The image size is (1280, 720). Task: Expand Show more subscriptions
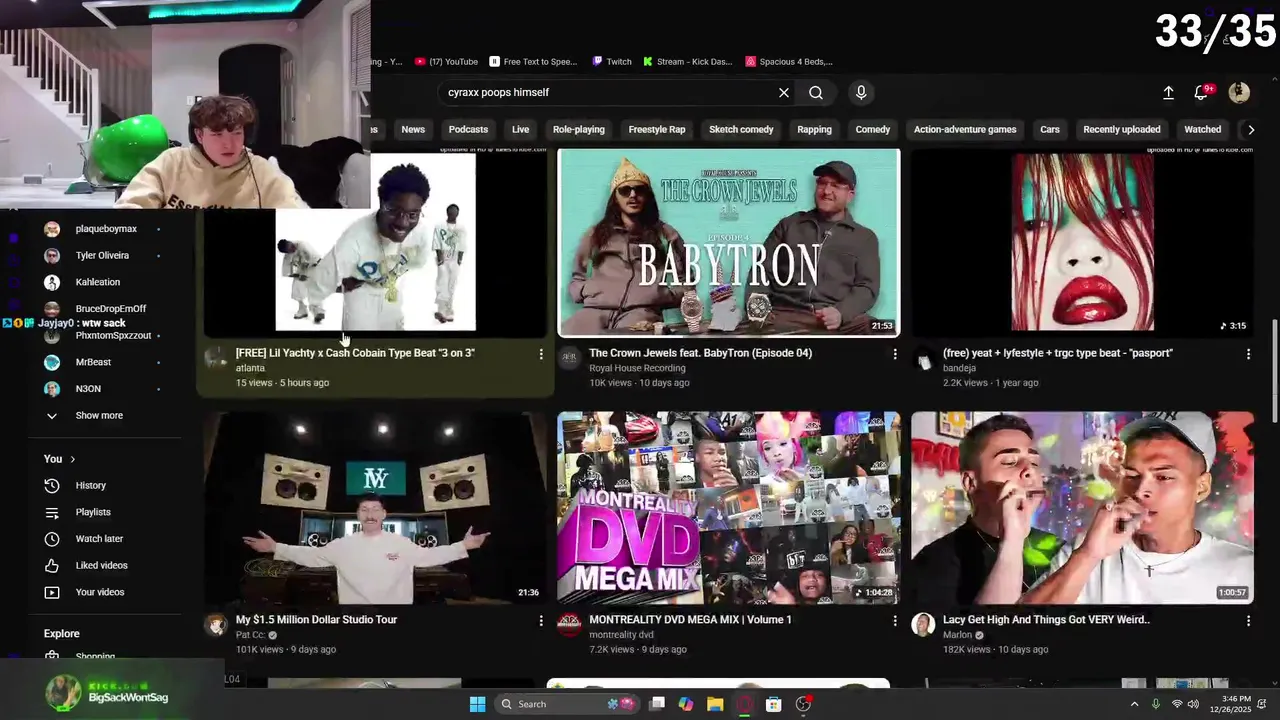pyautogui.click(x=101, y=415)
